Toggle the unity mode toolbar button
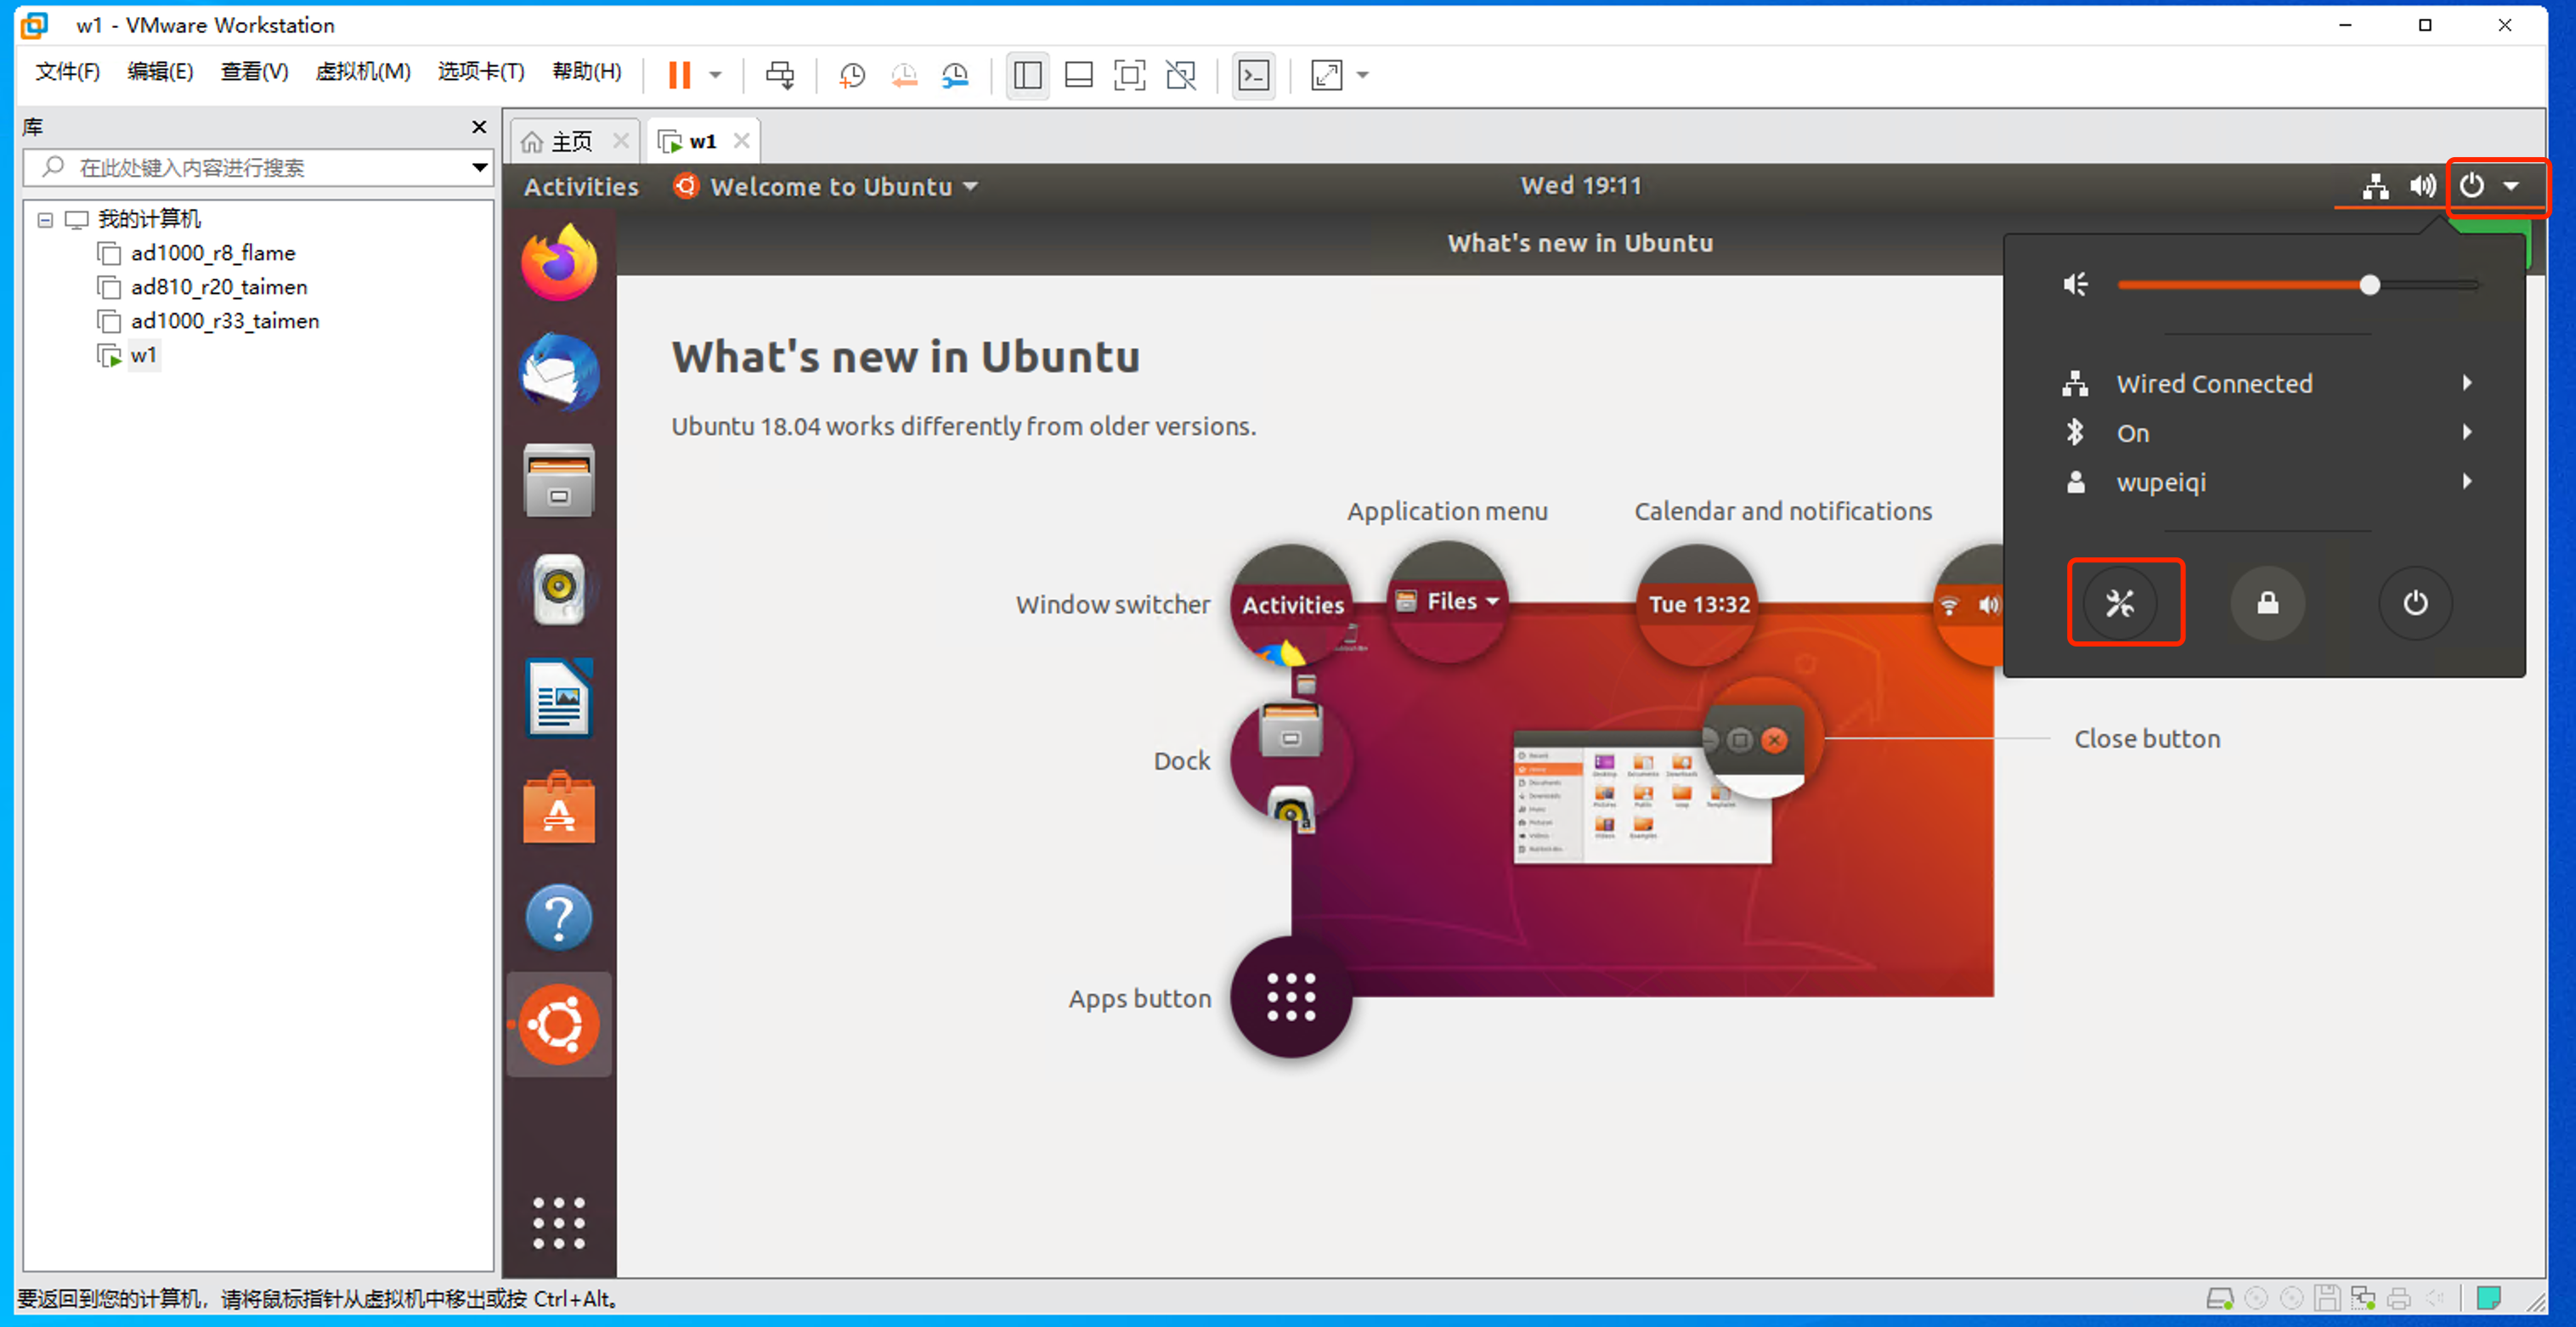 (x=1181, y=75)
